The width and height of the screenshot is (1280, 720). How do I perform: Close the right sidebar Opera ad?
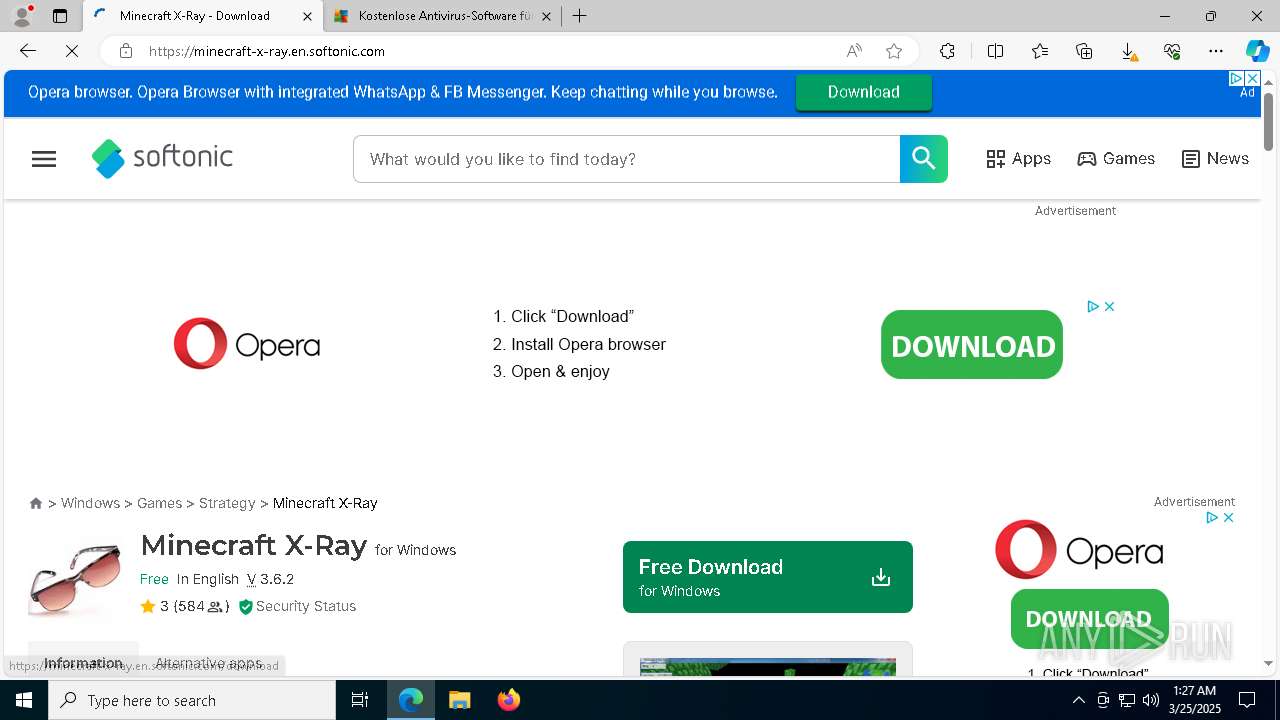coord(1228,517)
